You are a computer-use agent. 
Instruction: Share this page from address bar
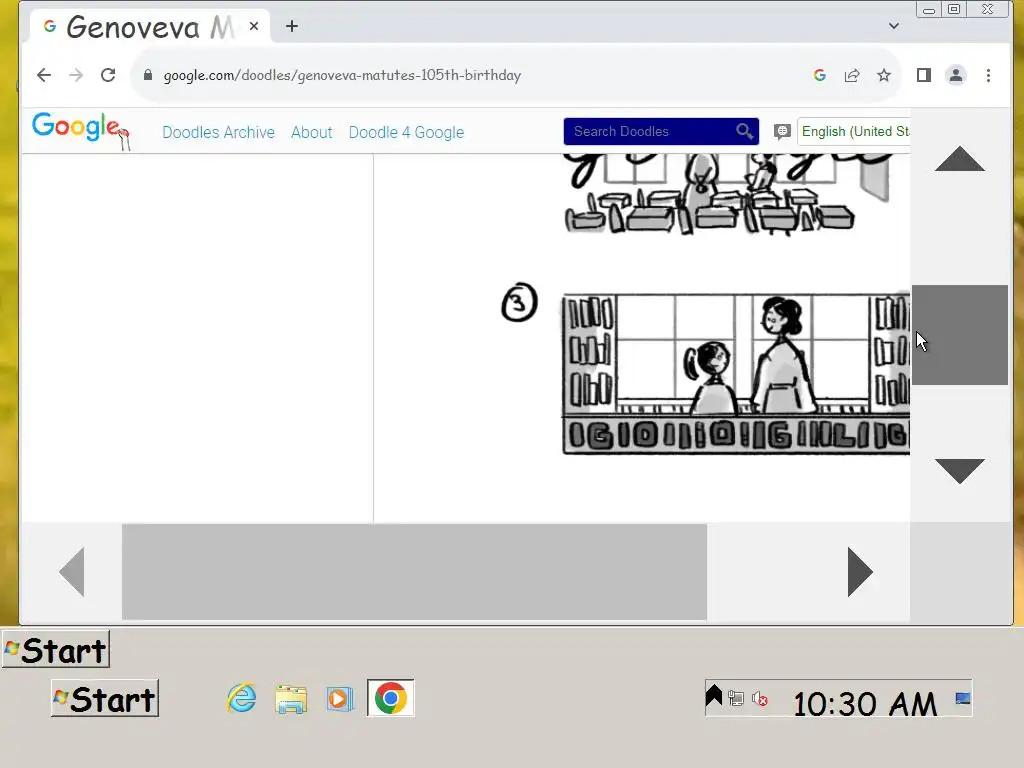[852, 75]
